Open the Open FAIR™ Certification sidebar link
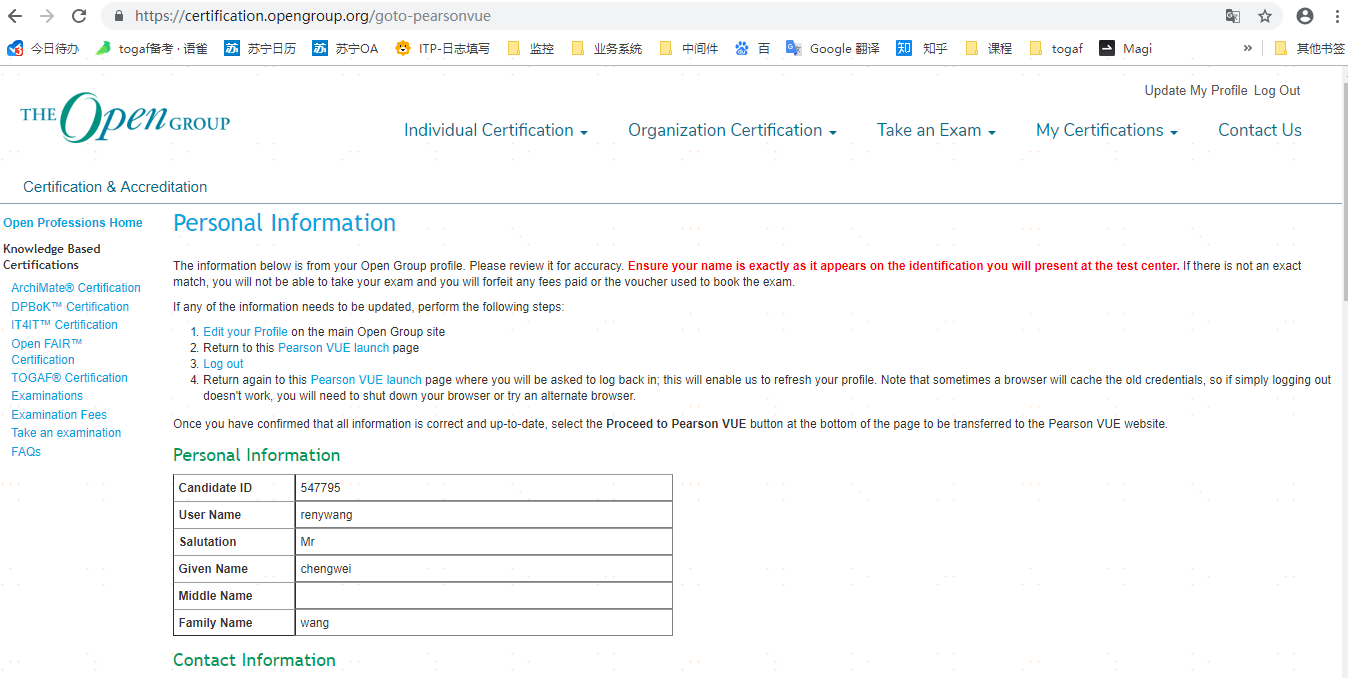The image size is (1348, 678). [47, 352]
